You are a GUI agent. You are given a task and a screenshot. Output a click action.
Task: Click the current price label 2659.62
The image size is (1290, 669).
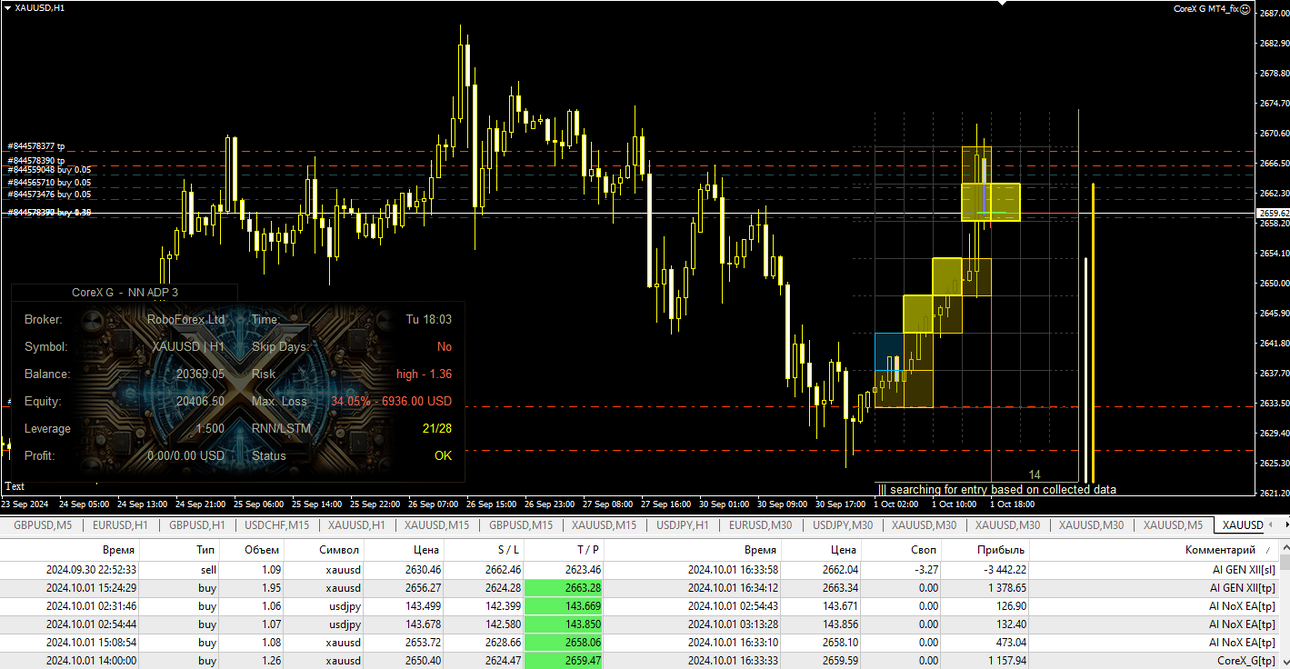tap(1271, 212)
